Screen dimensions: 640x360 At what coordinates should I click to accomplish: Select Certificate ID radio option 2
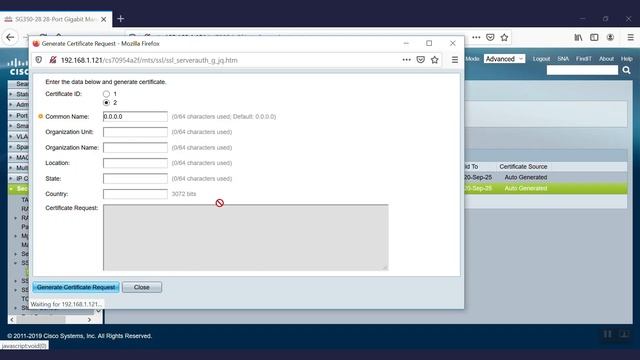click(107, 102)
